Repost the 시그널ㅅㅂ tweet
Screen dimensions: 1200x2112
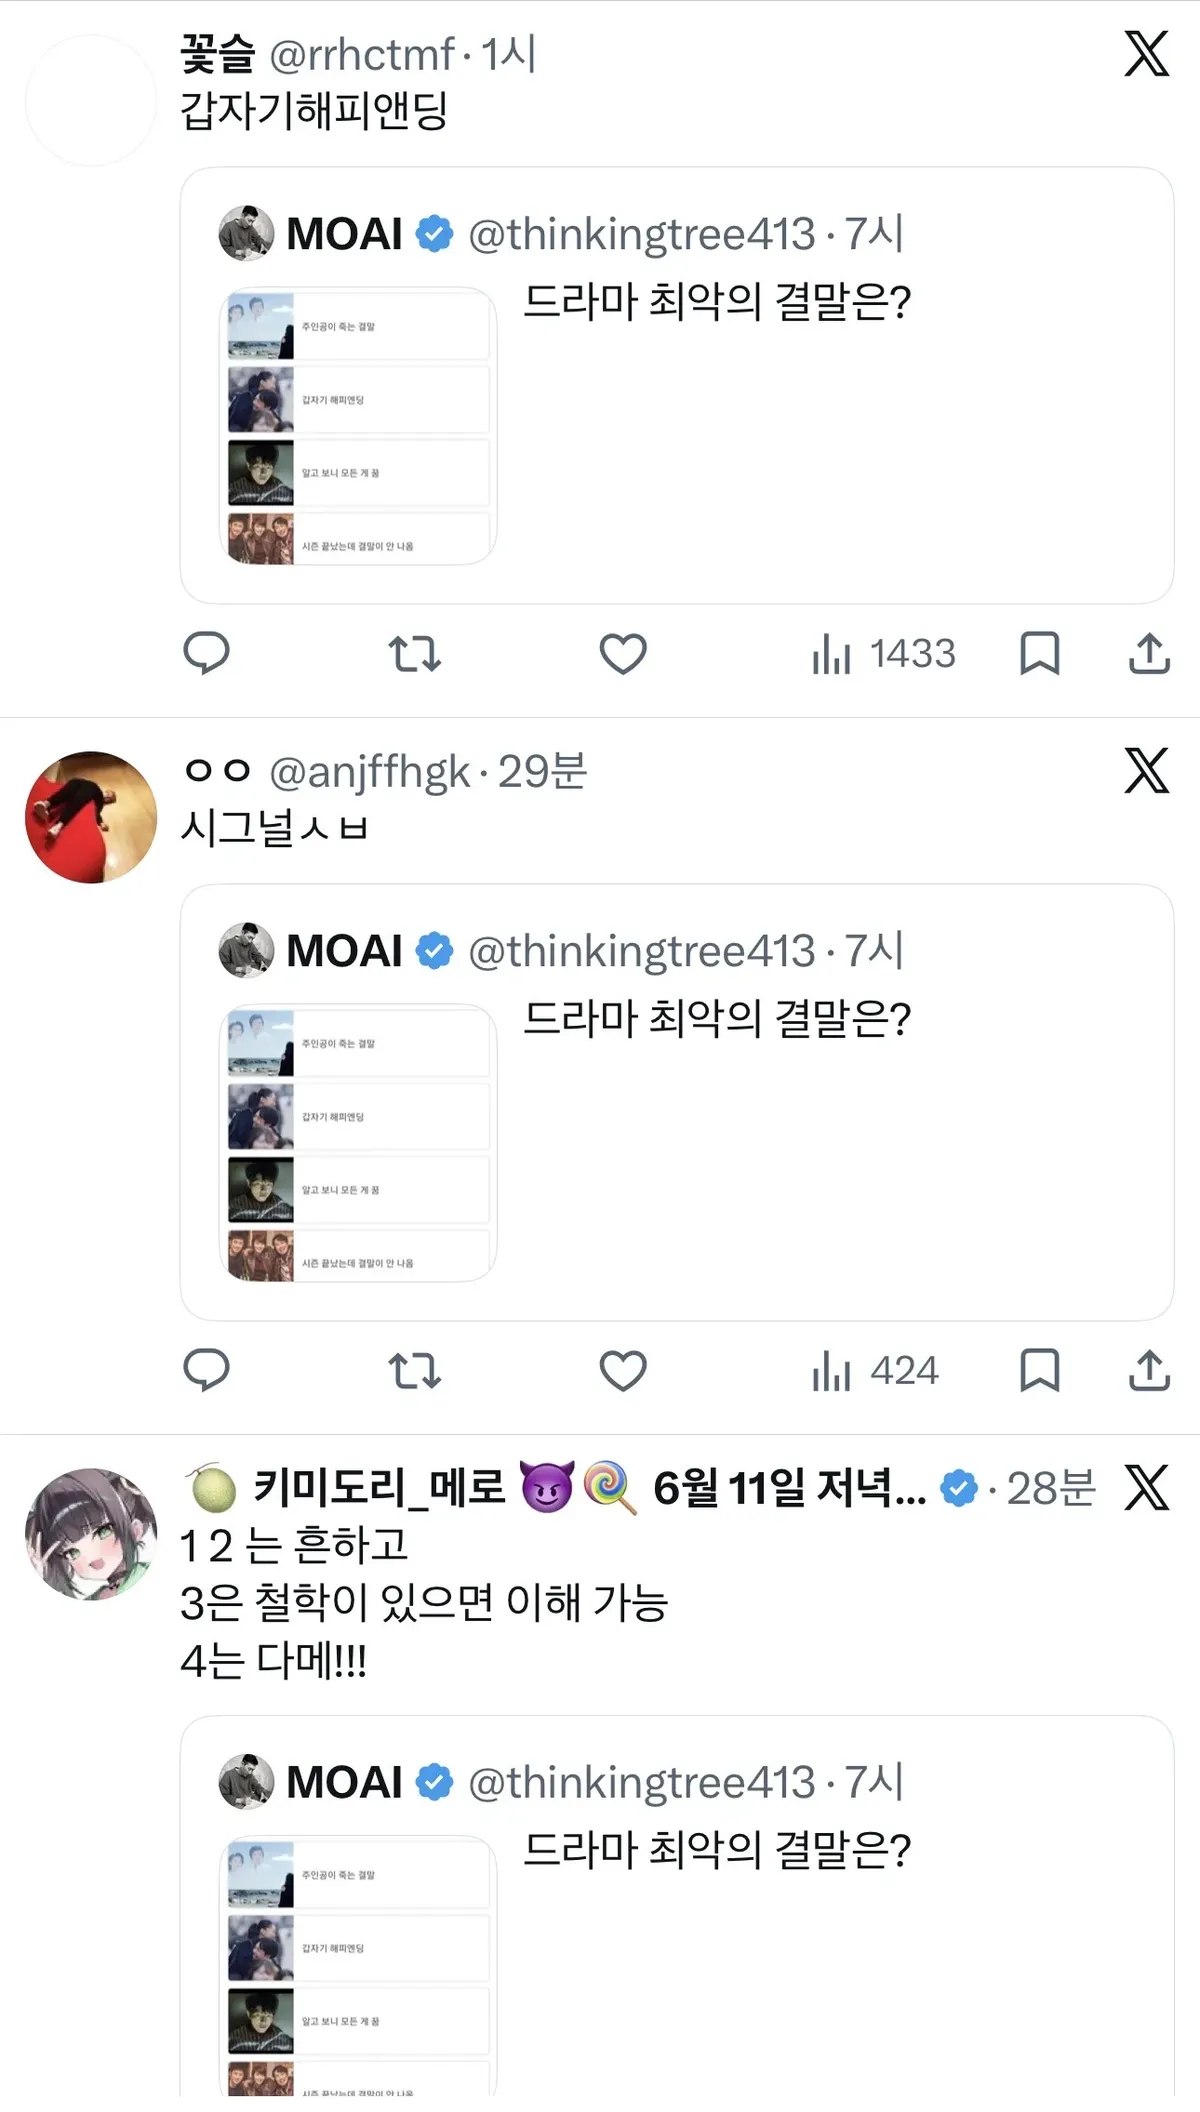[x=415, y=1370]
